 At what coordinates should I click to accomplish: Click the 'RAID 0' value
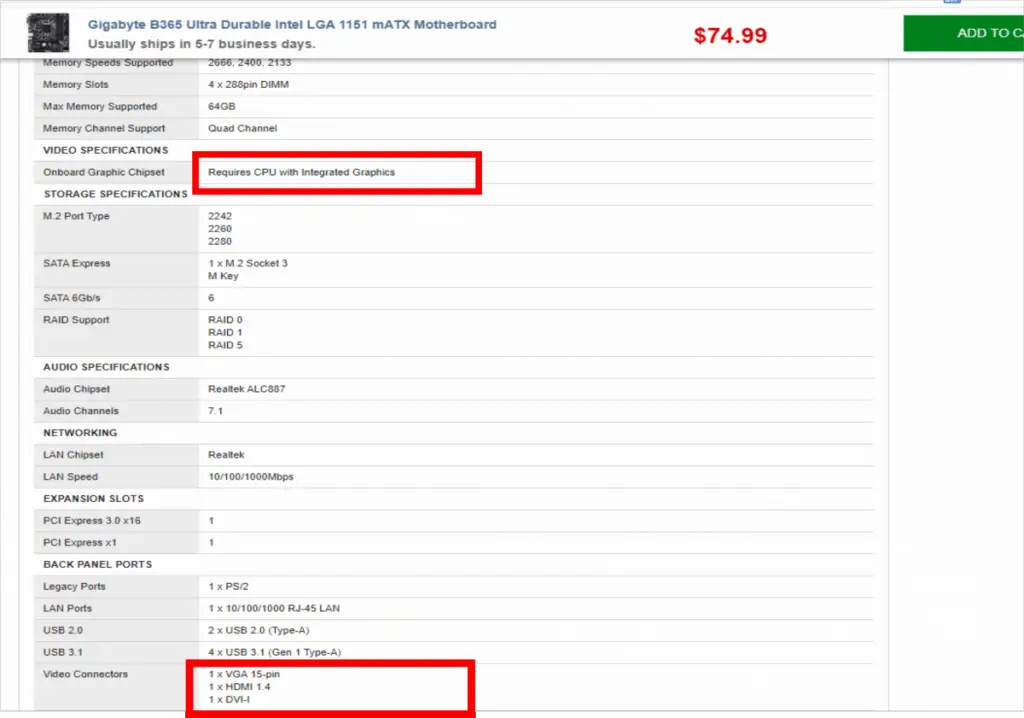click(225, 319)
